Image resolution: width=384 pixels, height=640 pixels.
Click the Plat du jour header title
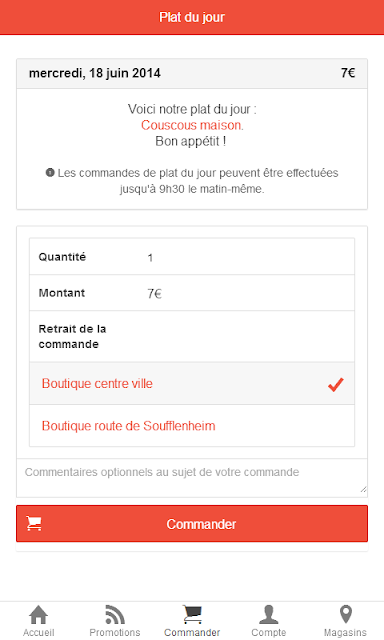point(192,17)
